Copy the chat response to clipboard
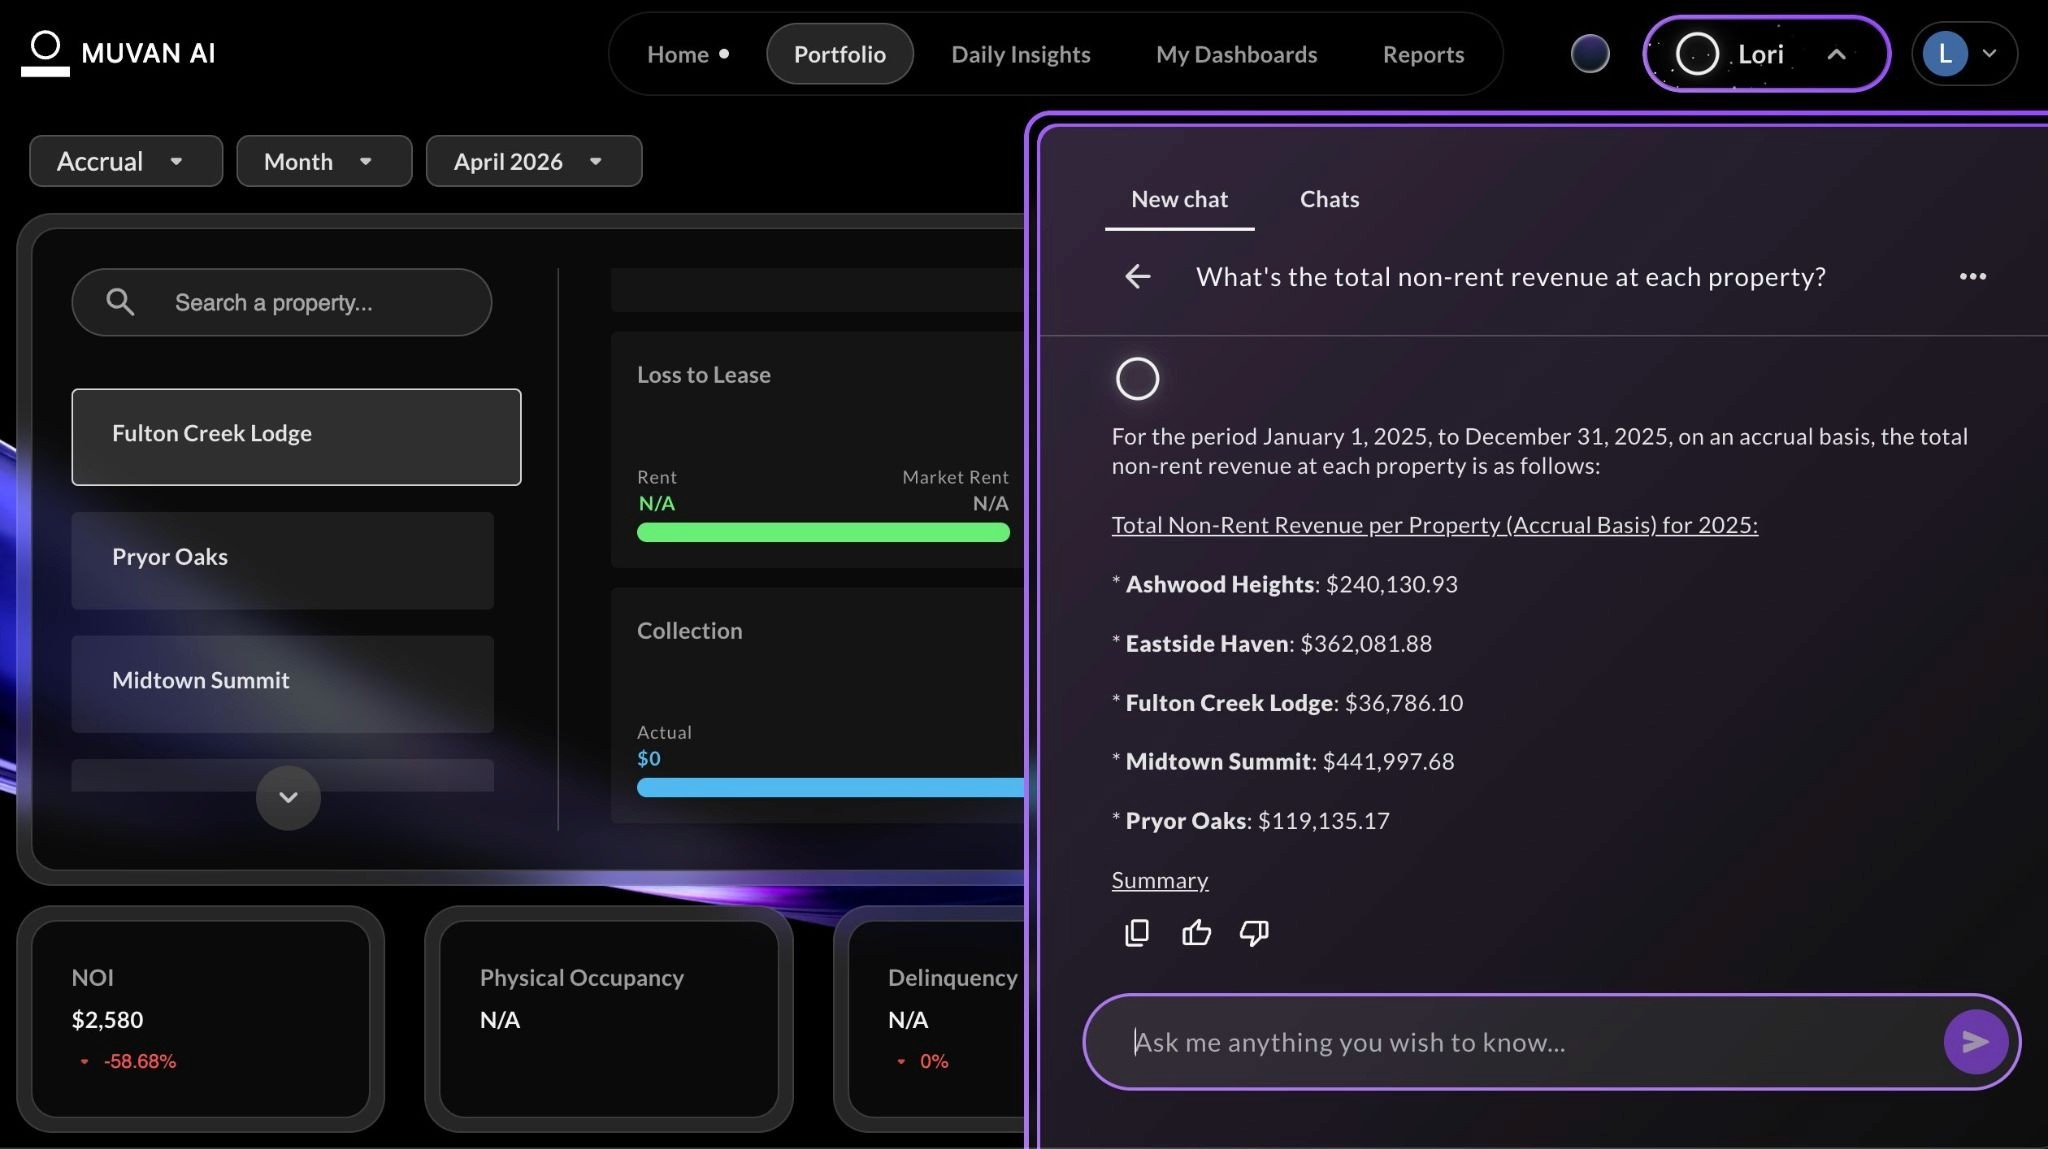 1137,933
